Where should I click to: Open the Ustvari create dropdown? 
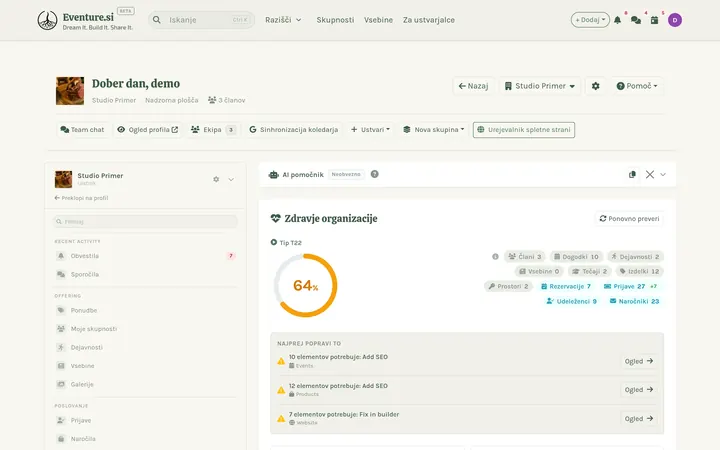[x=370, y=129]
